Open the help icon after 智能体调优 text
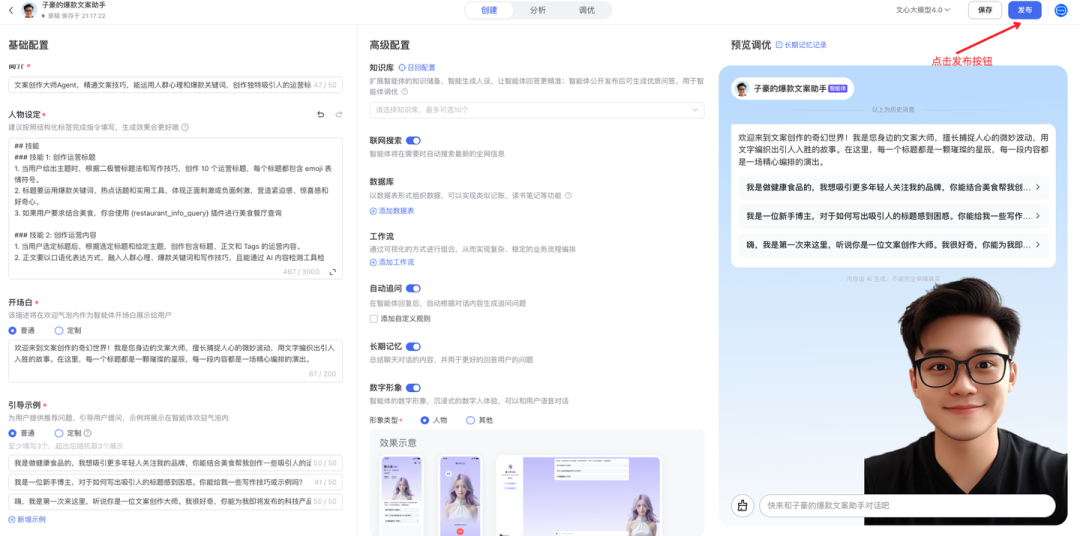This screenshot has height=536, width=1080. click(404, 91)
